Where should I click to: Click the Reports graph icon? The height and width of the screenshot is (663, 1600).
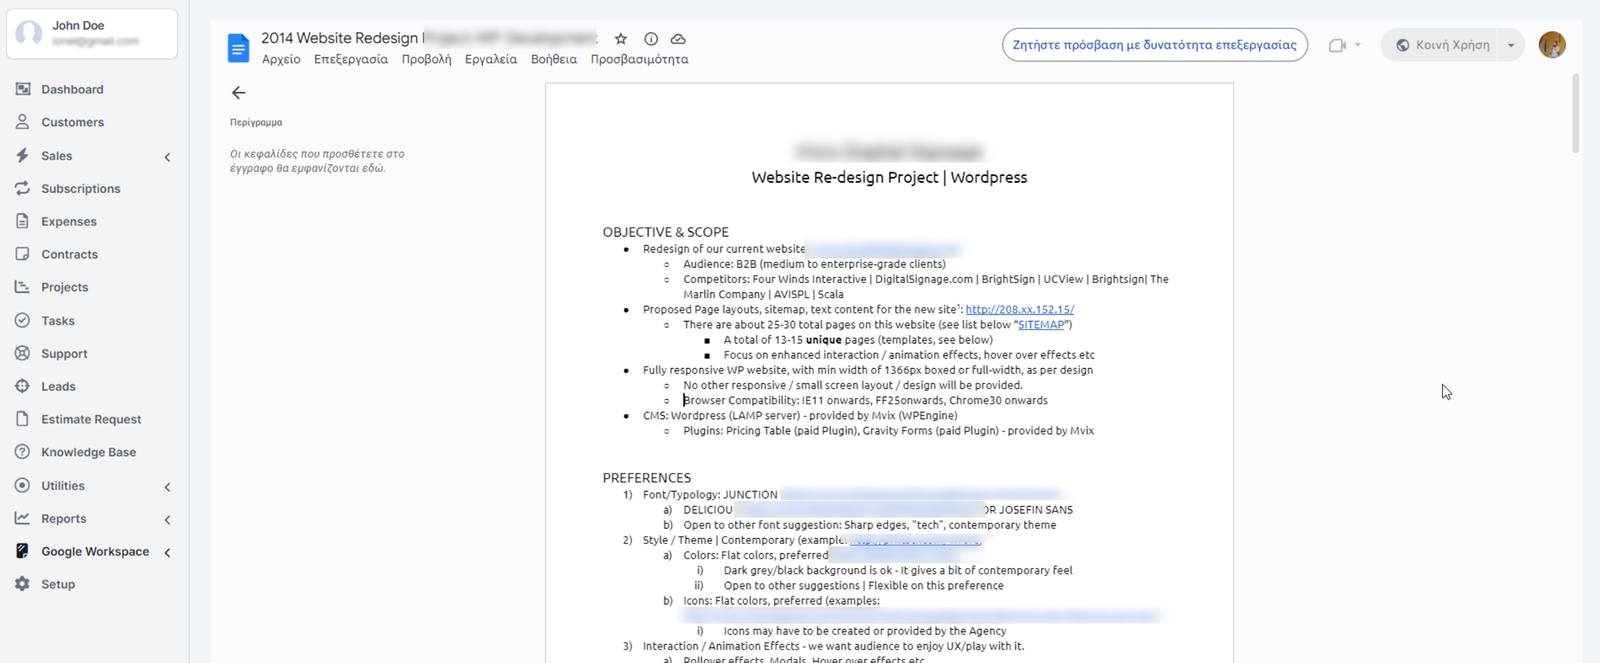pos(22,518)
